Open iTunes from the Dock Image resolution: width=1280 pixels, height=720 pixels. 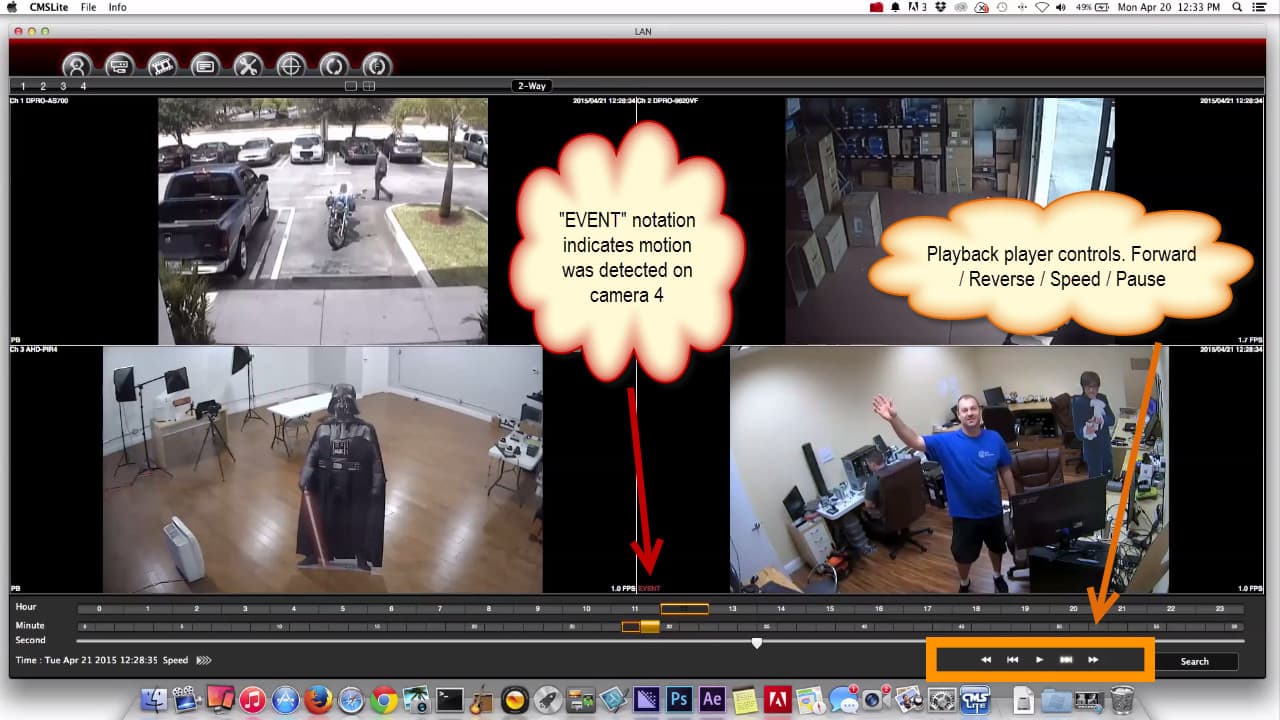tap(253, 698)
